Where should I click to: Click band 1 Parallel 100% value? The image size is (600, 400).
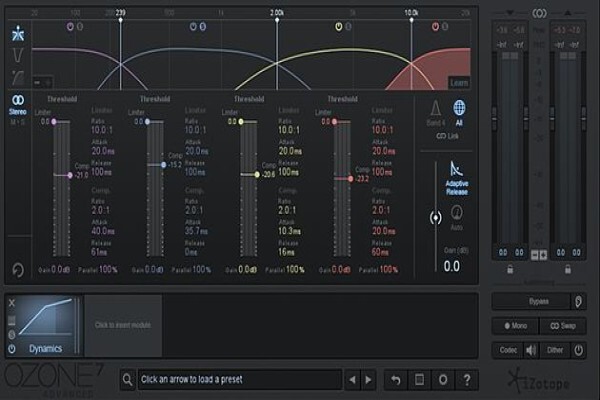(x=108, y=269)
